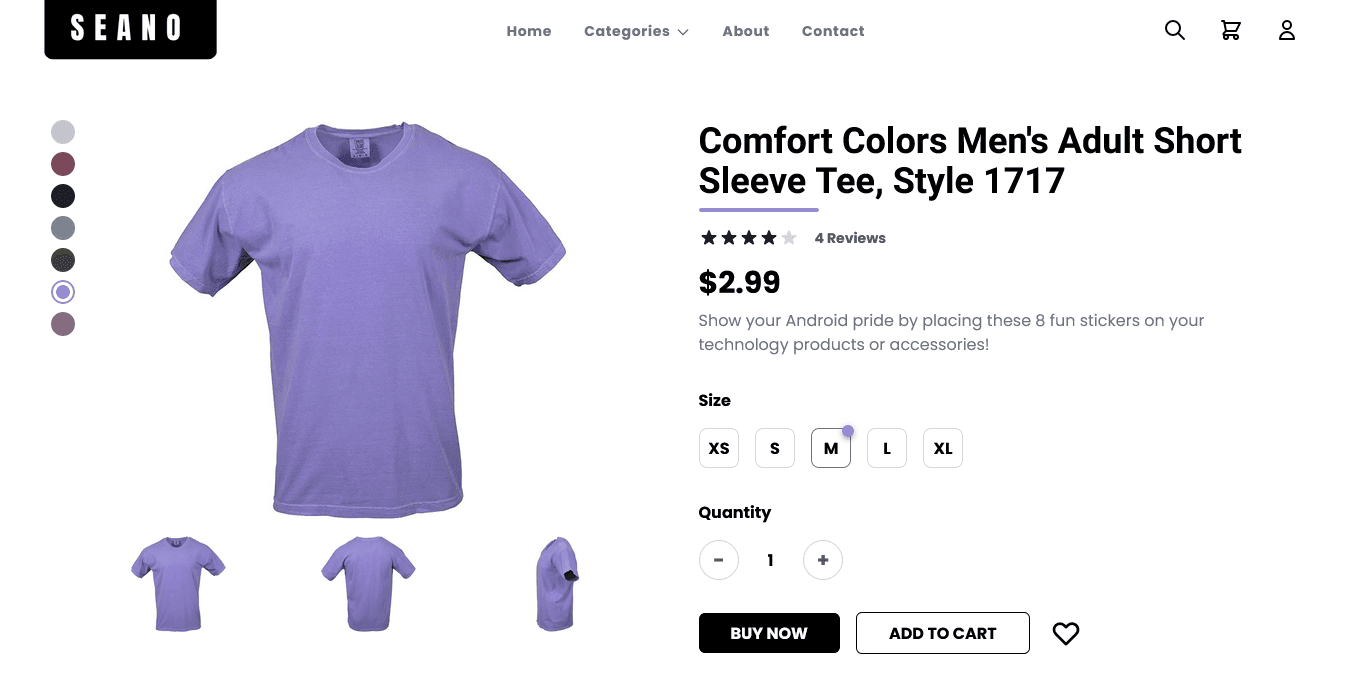Decrease quantity with minus button
1349x683 pixels.
click(x=719, y=560)
